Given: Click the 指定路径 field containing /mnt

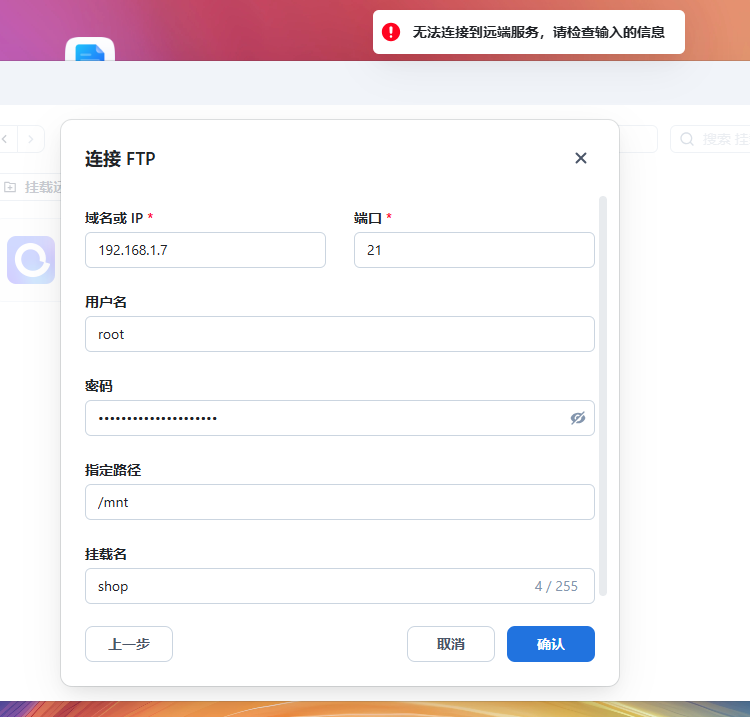Looking at the screenshot, I should [340, 502].
